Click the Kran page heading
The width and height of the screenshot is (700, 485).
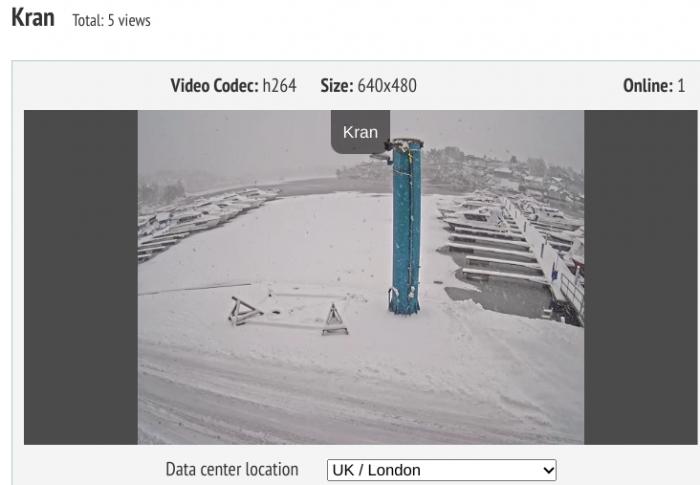[33, 18]
